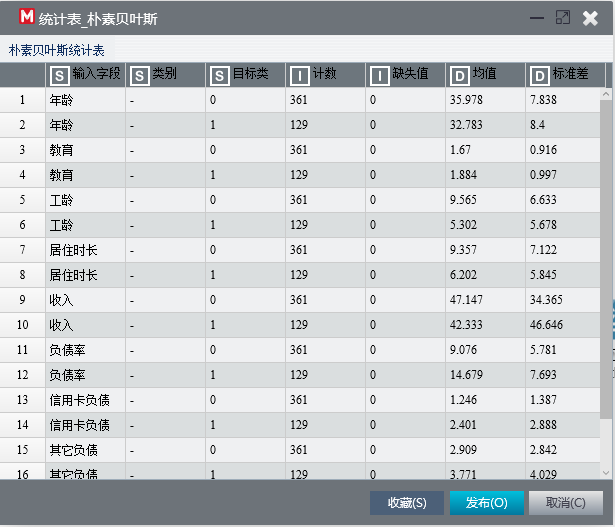The height and width of the screenshot is (527, 615).
Task: Click standard deviation value 34.365
Action: pos(546,300)
